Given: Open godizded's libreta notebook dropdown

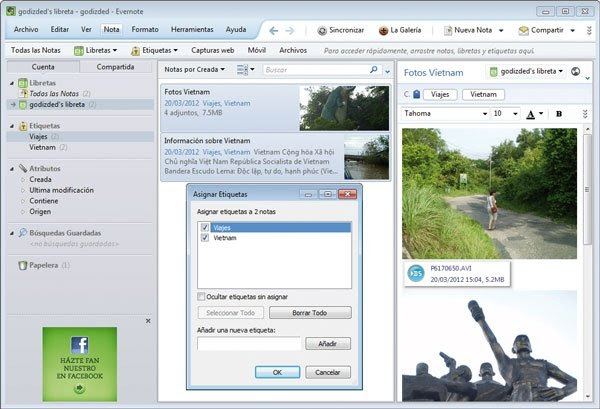Looking at the screenshot, I should 527,72.
